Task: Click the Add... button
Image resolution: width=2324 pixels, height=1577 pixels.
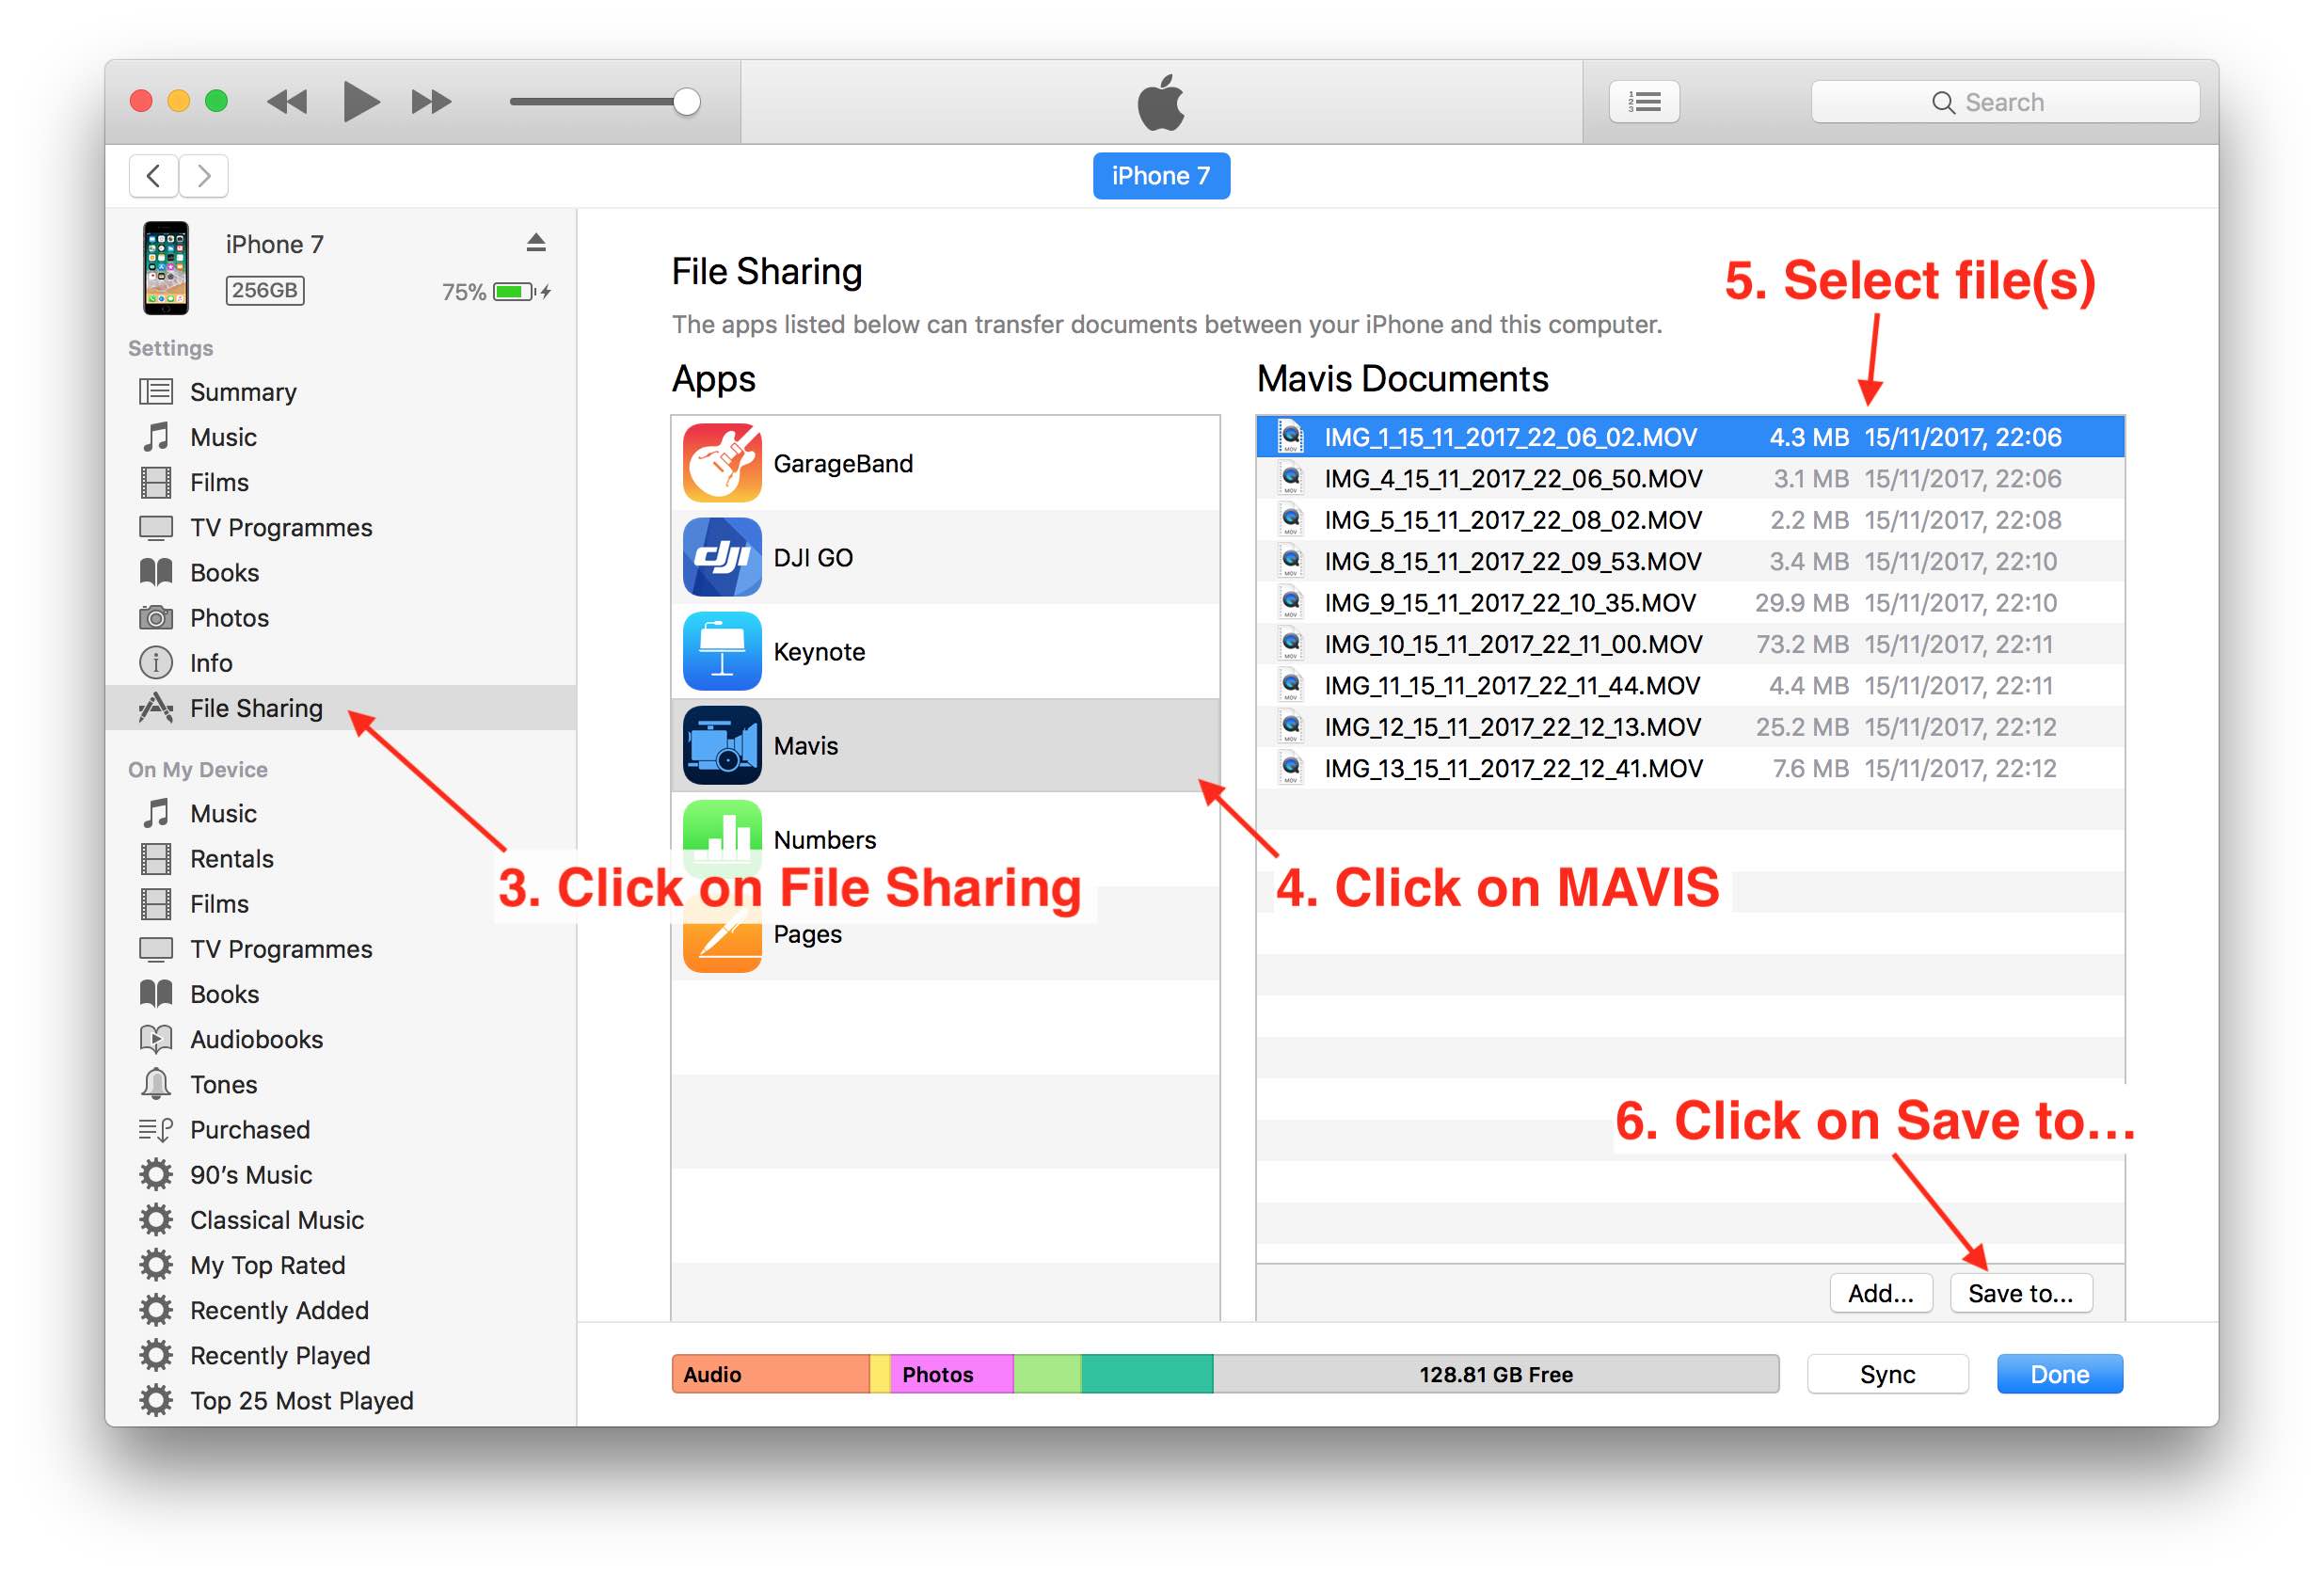Action: pos(1880,1293)
